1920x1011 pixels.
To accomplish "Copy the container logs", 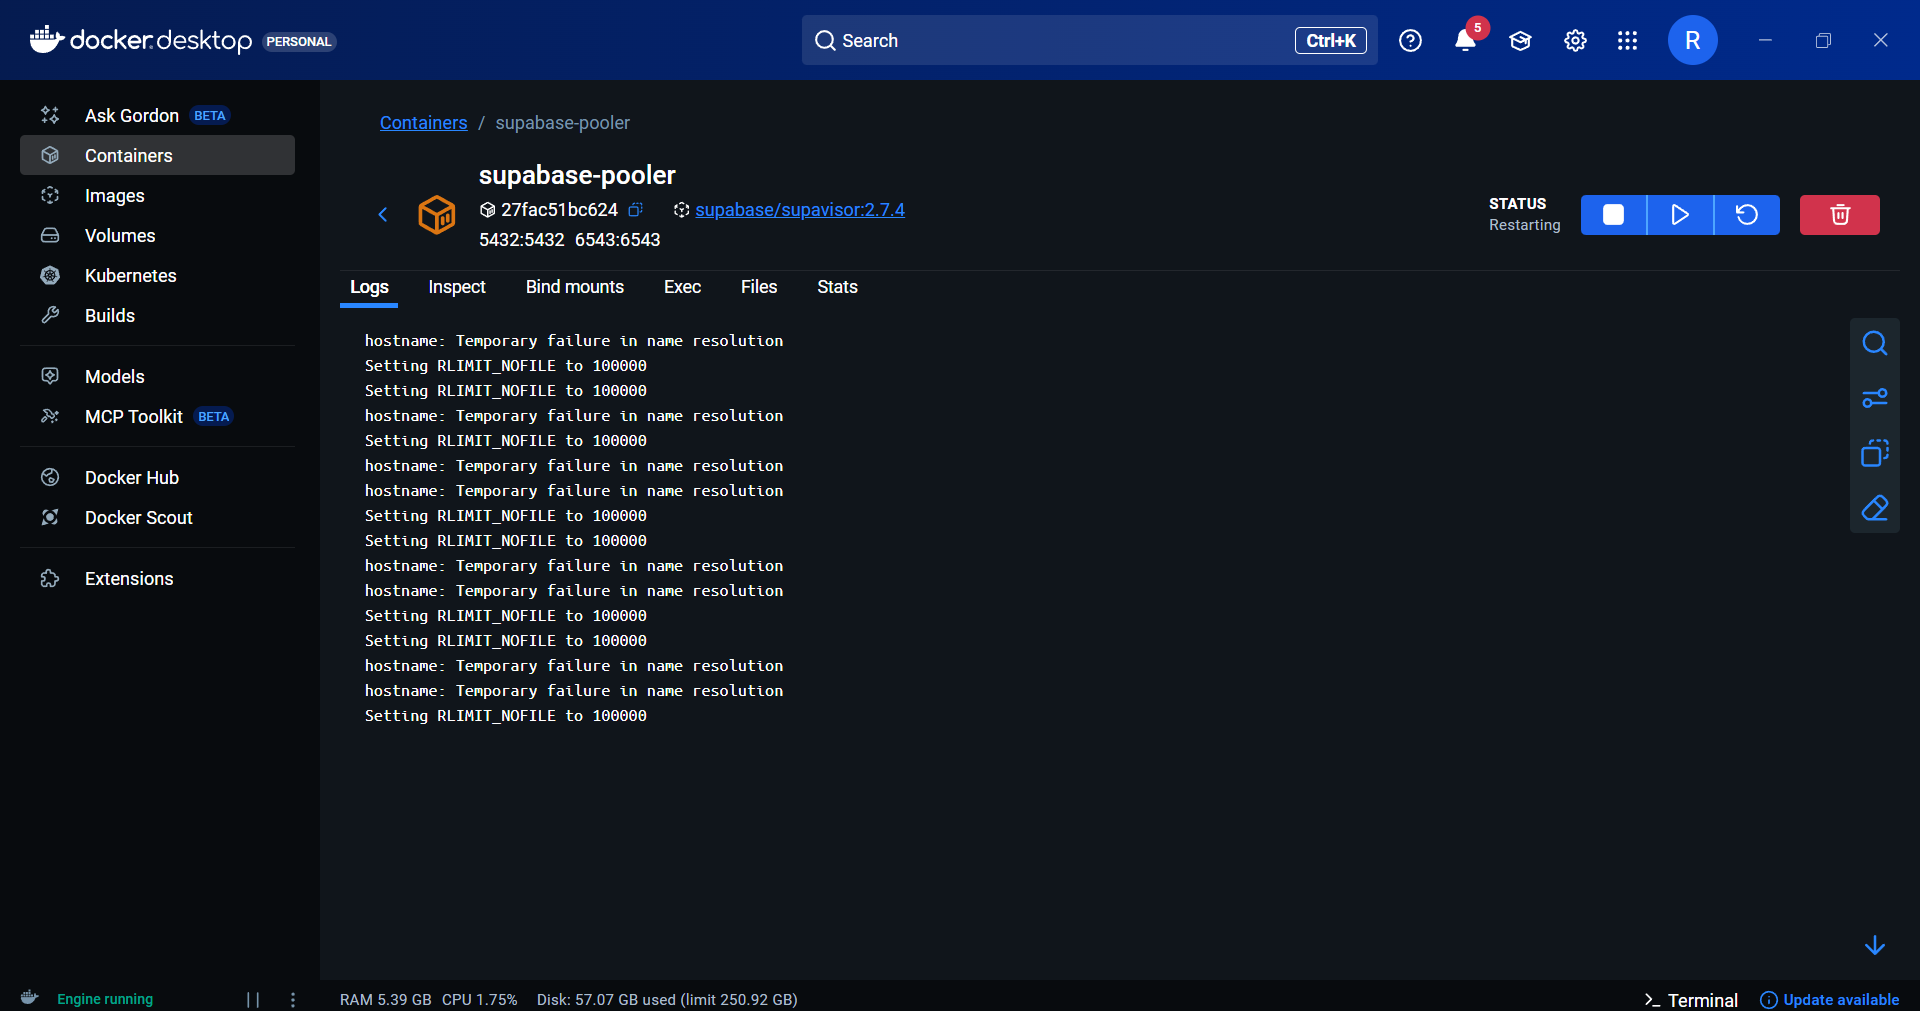I will (1875, 452).
